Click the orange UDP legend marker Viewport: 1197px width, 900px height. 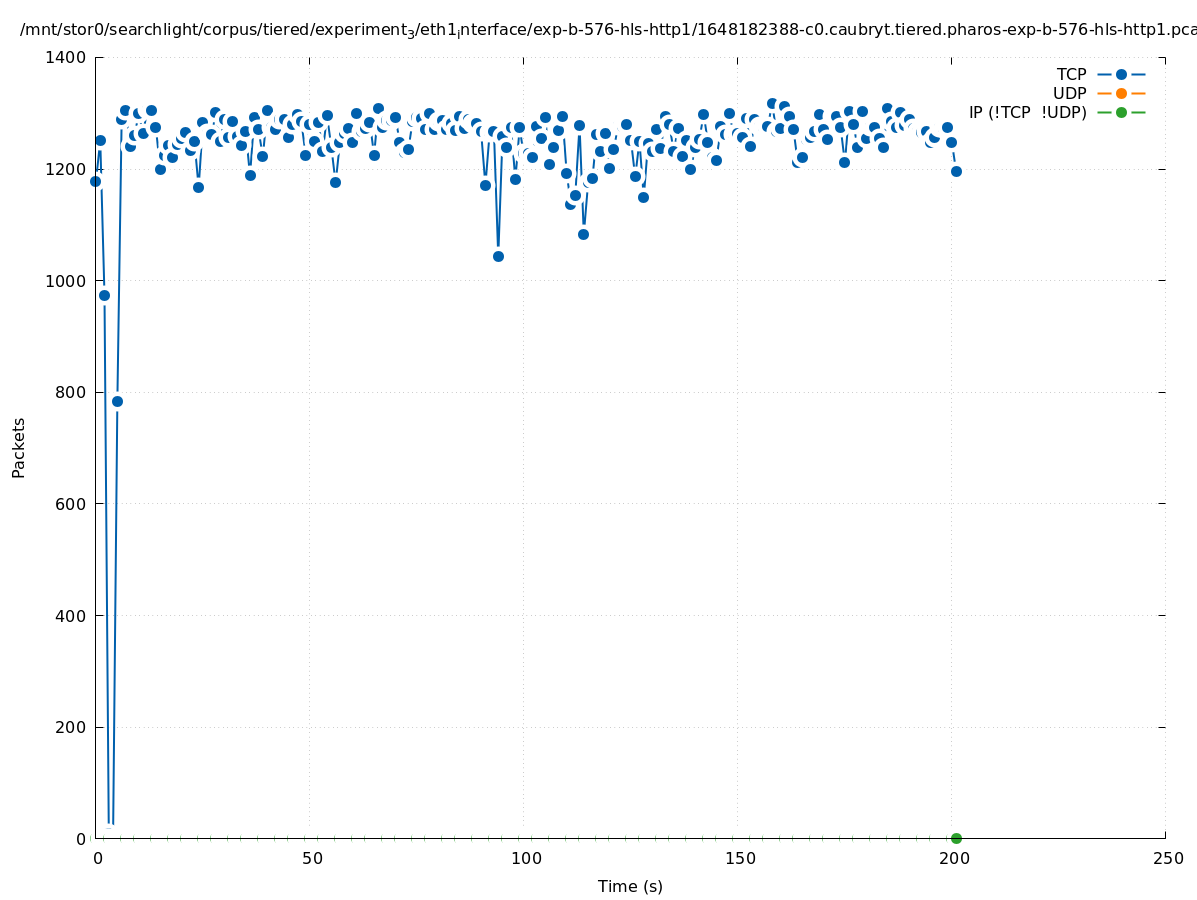[1121, 94]
